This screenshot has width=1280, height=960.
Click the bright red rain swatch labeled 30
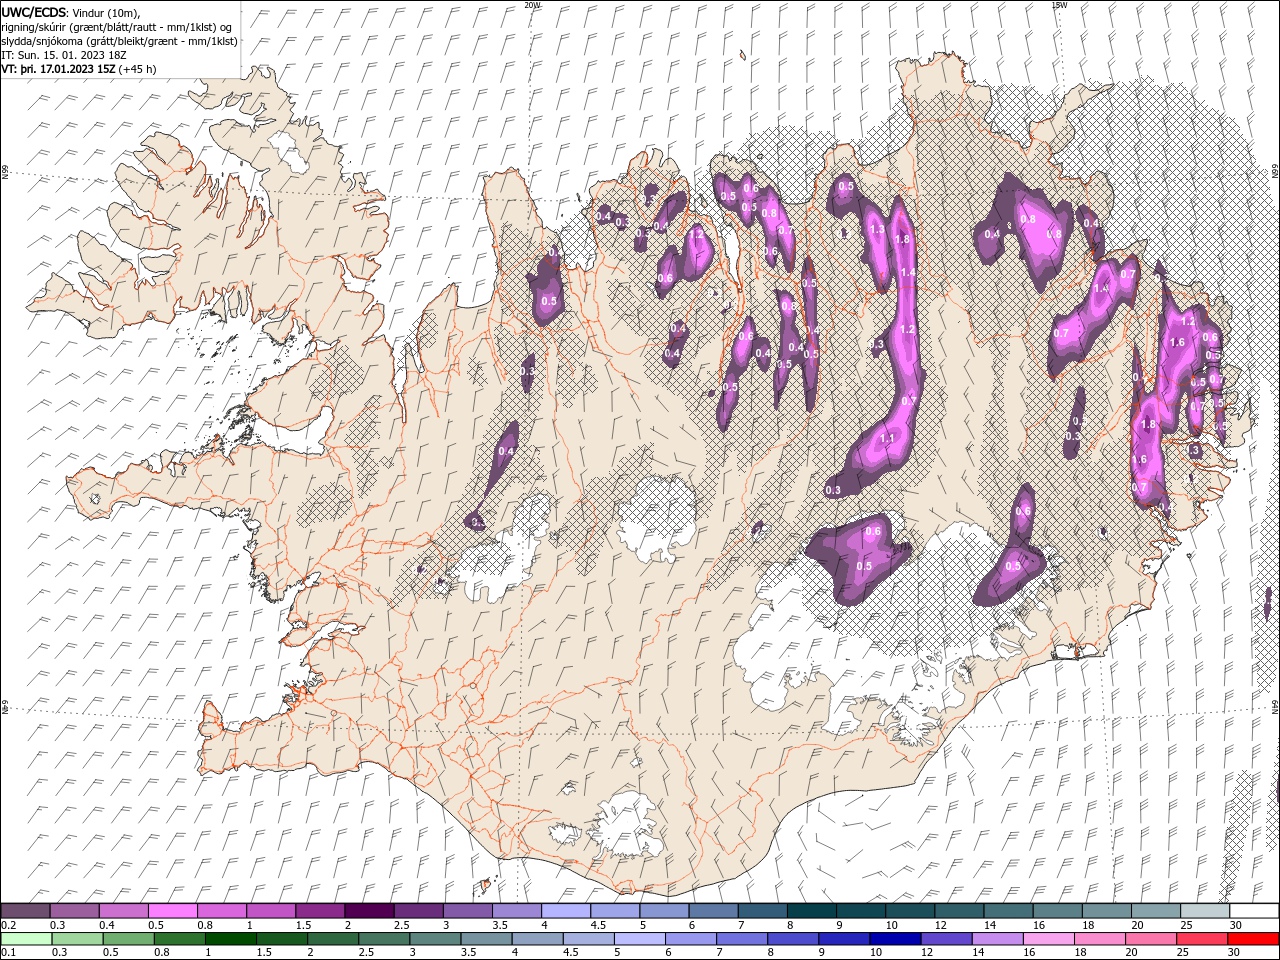[x=1253, y=939]
